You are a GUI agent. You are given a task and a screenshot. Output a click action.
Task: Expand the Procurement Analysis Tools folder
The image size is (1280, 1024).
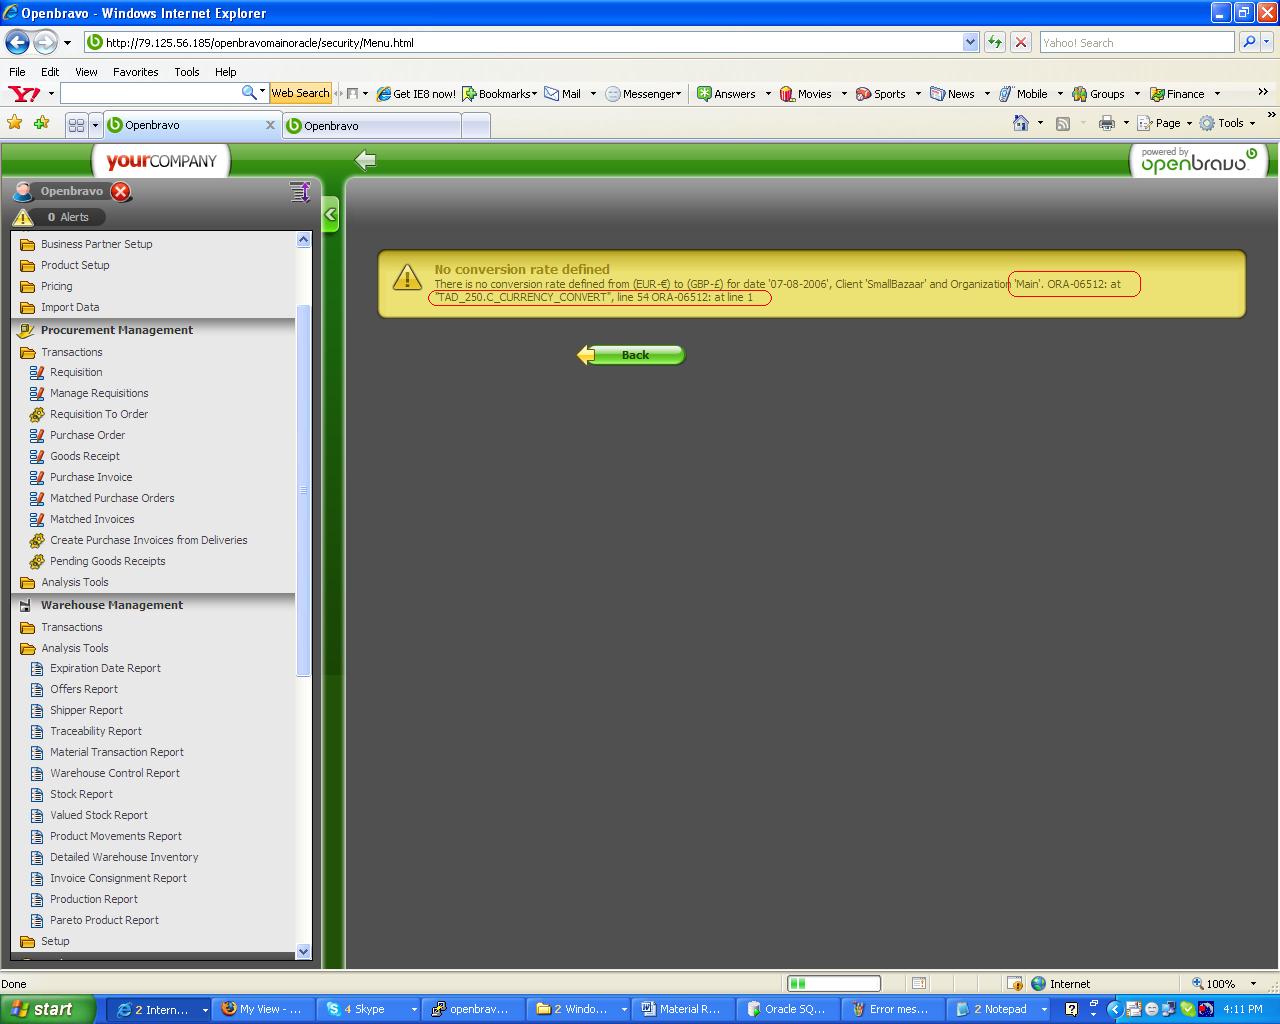pyautogui.click(x=28, y=582)
